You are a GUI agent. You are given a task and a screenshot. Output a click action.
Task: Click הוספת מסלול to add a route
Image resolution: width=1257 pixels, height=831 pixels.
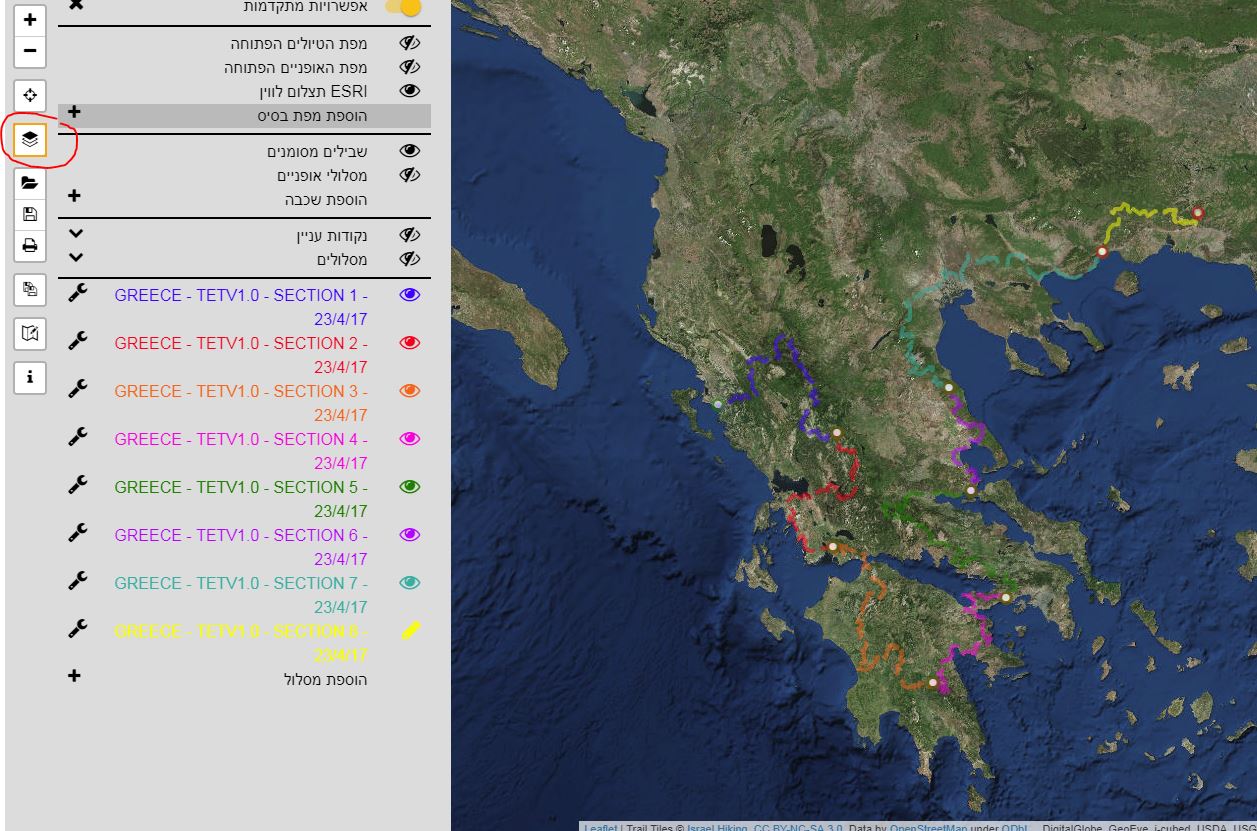pyautogui.click(x=325, y=680)
